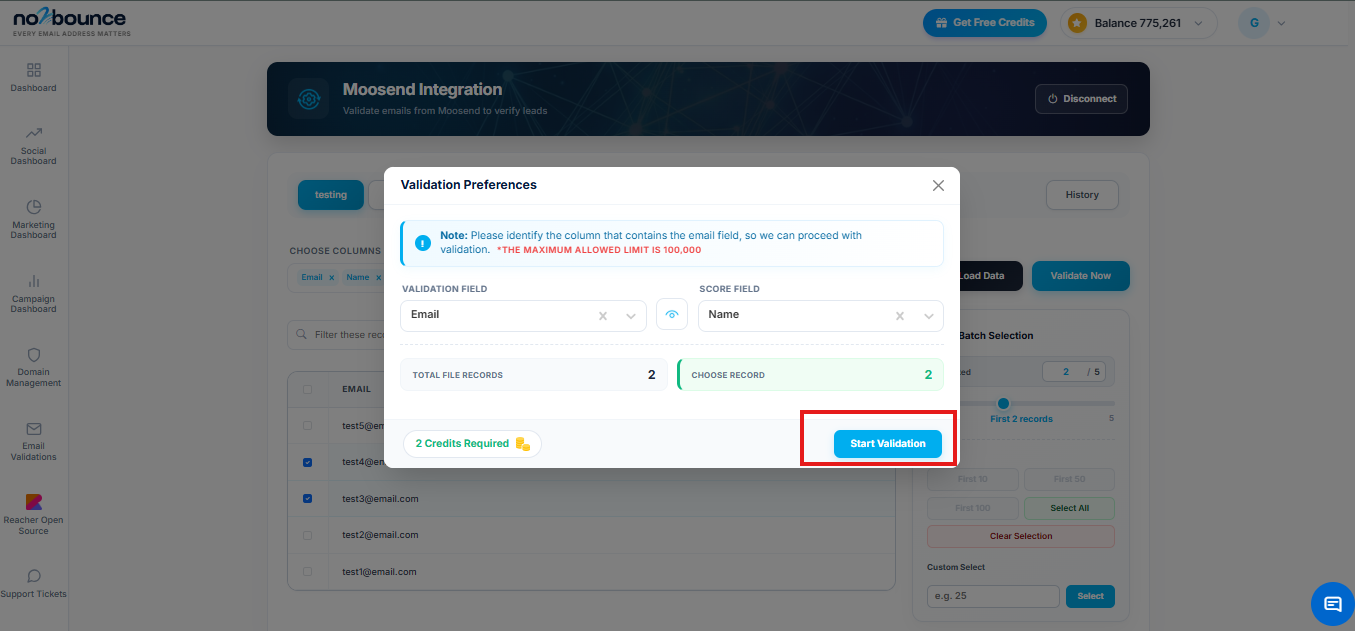Click the coins icon beside credits required

(523, 444)
